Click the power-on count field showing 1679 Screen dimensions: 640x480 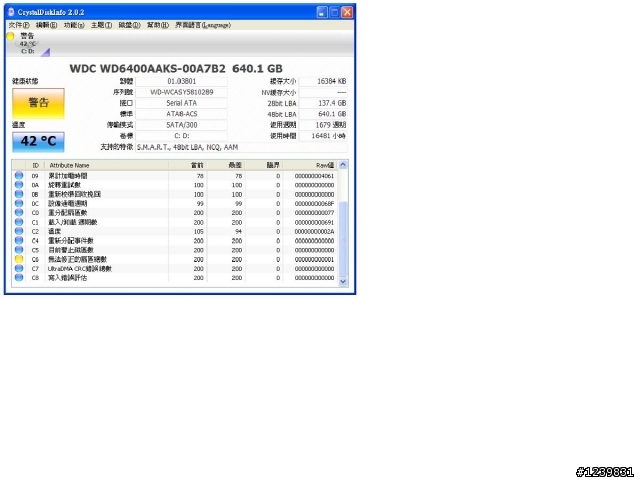(323, 125)
